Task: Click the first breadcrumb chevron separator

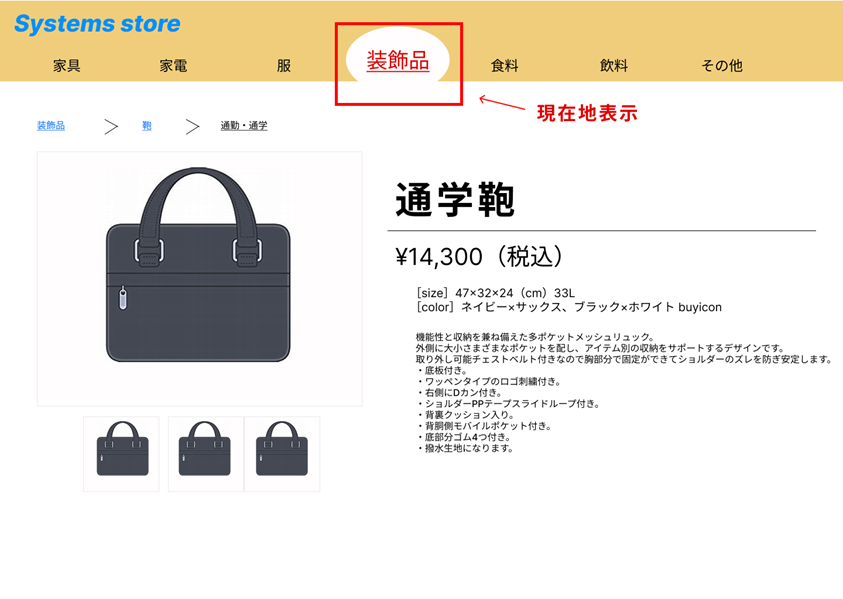Action: [x=111, y=127]
